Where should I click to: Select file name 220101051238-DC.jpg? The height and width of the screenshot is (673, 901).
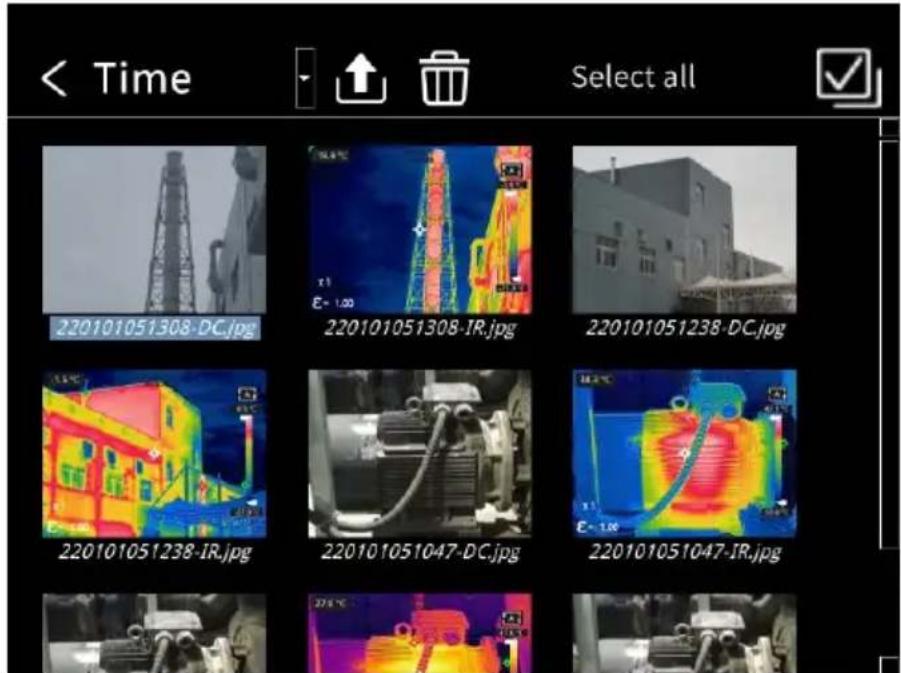tap(685, 328)
